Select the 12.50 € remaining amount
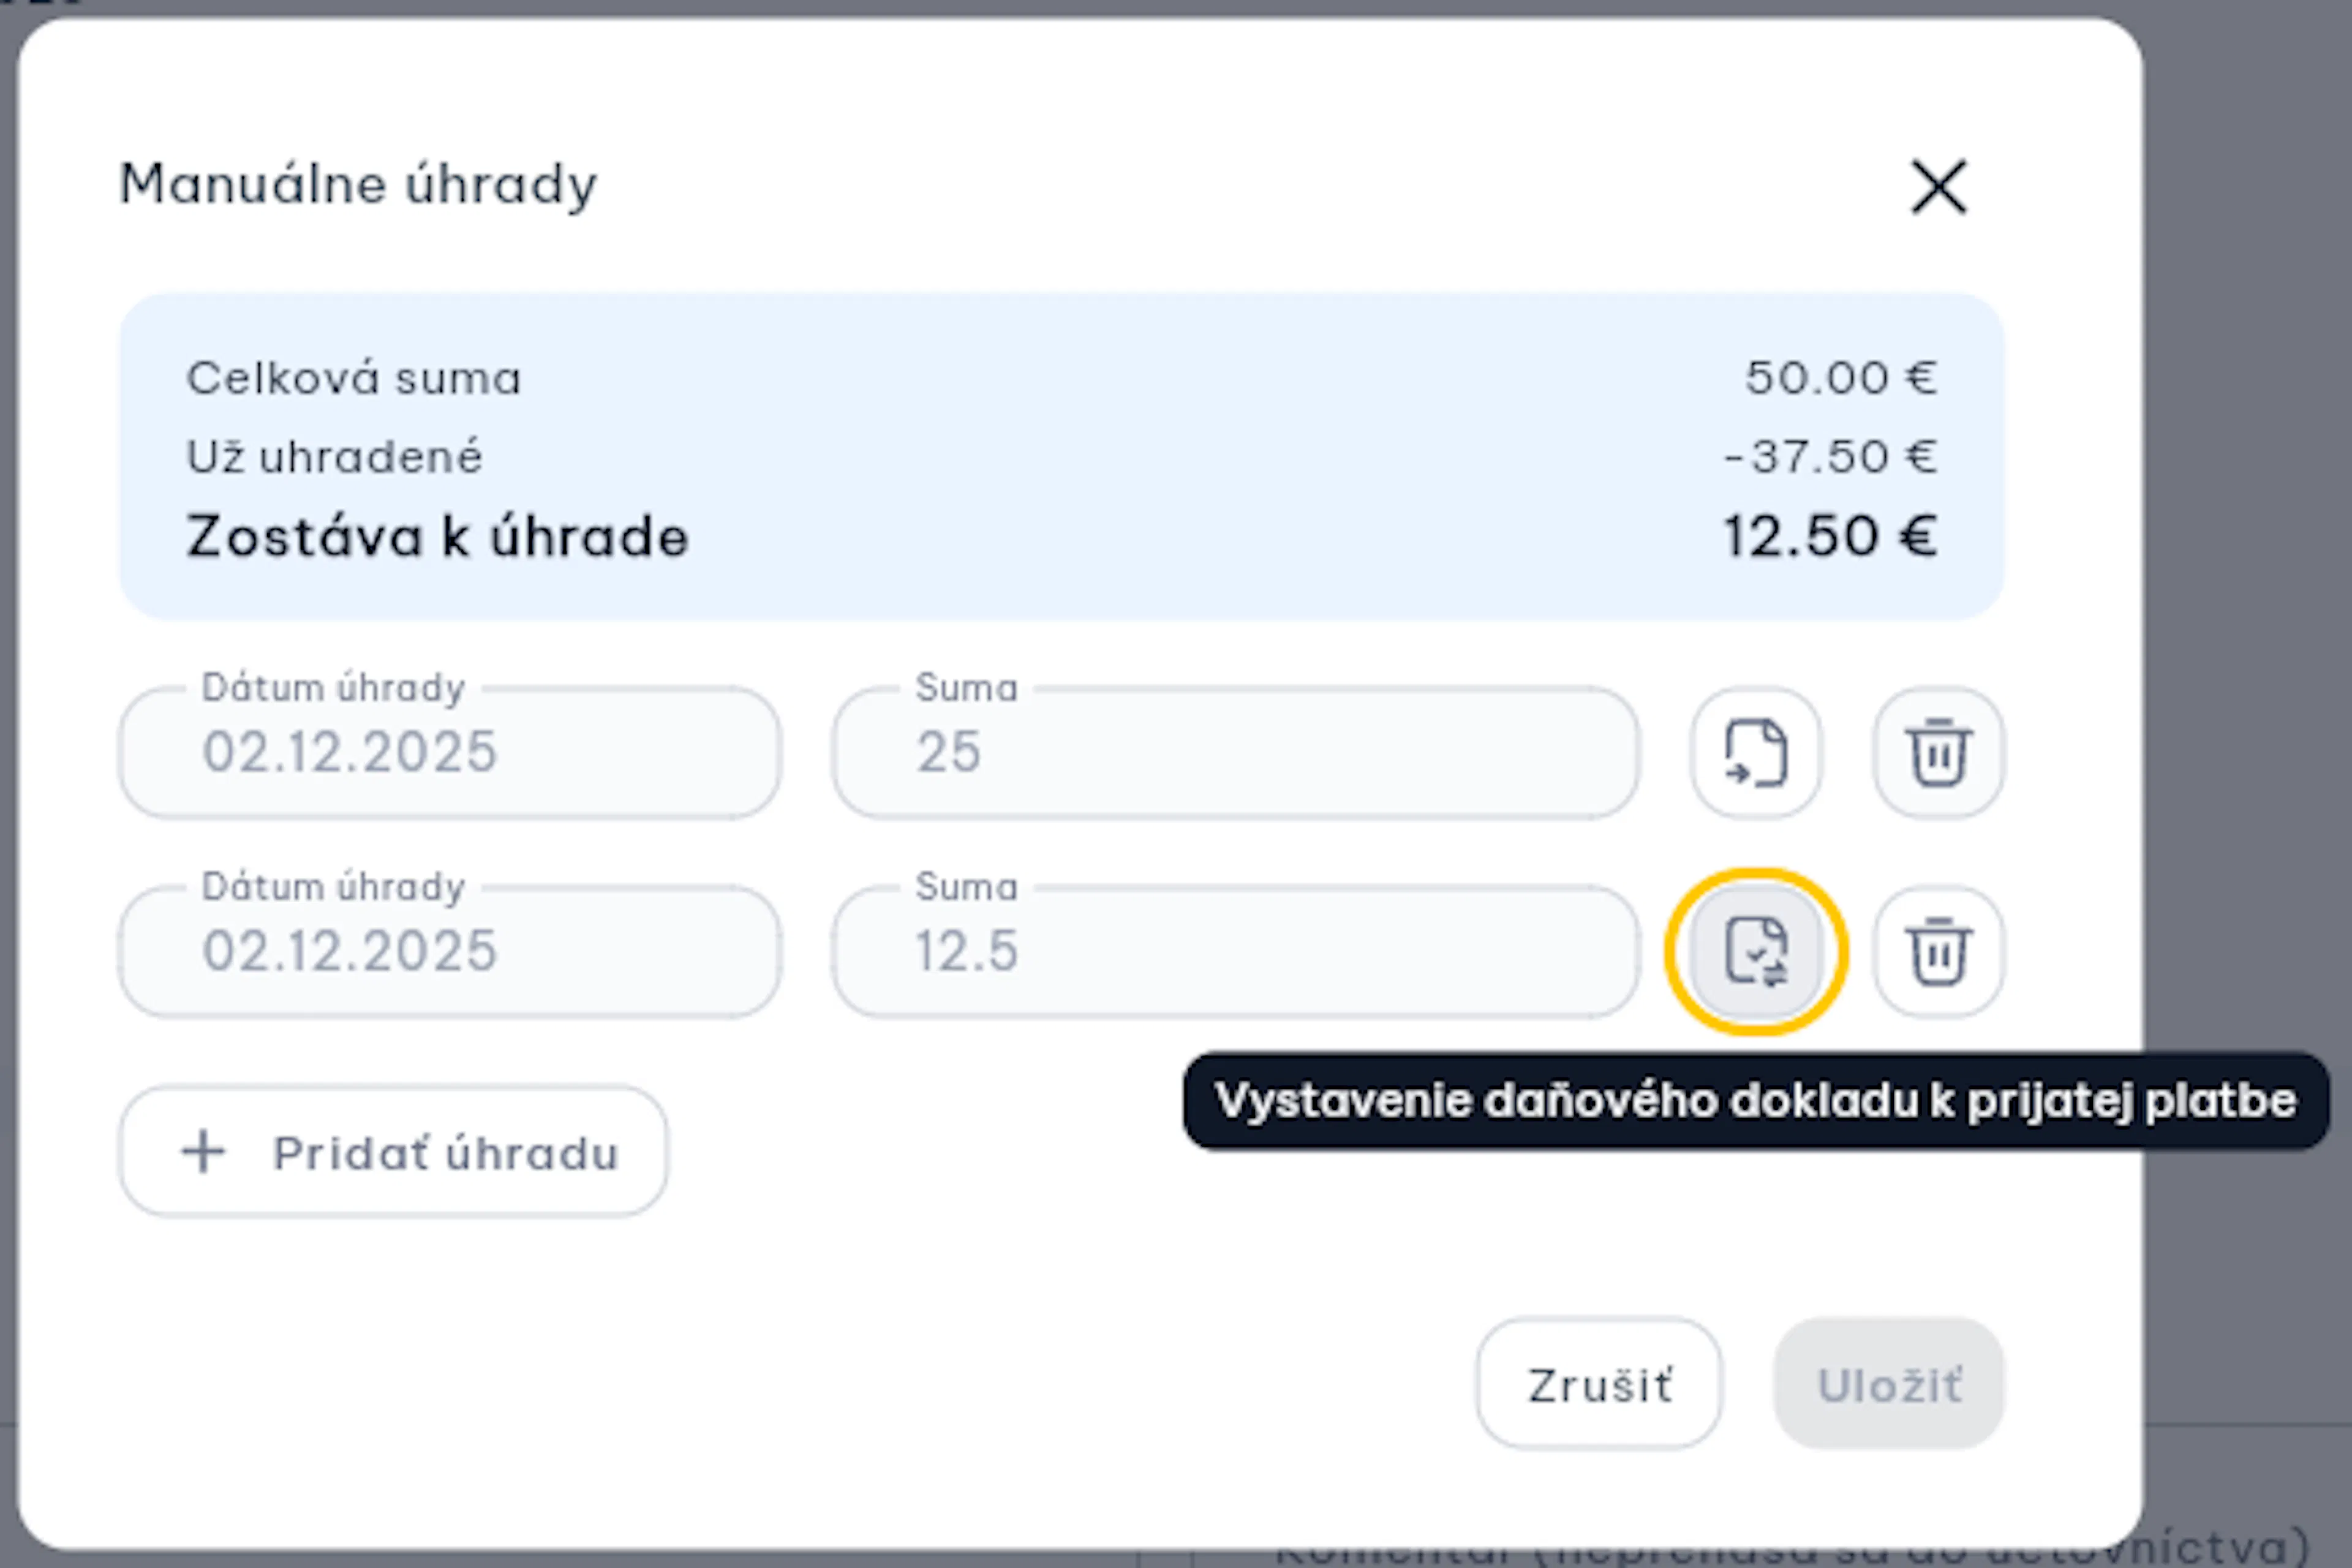Viewport: 2352px width, 1568px height. click(1830, 536)
